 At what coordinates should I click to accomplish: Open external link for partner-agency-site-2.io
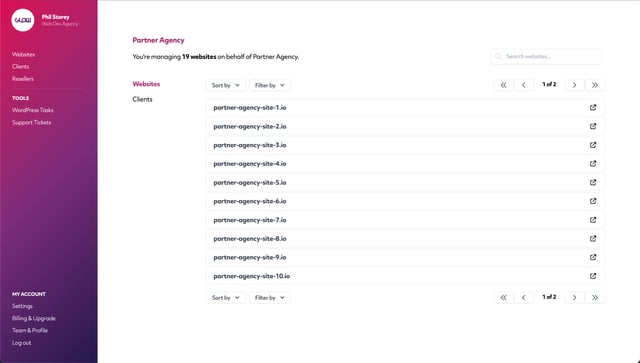tap(593, 126)
